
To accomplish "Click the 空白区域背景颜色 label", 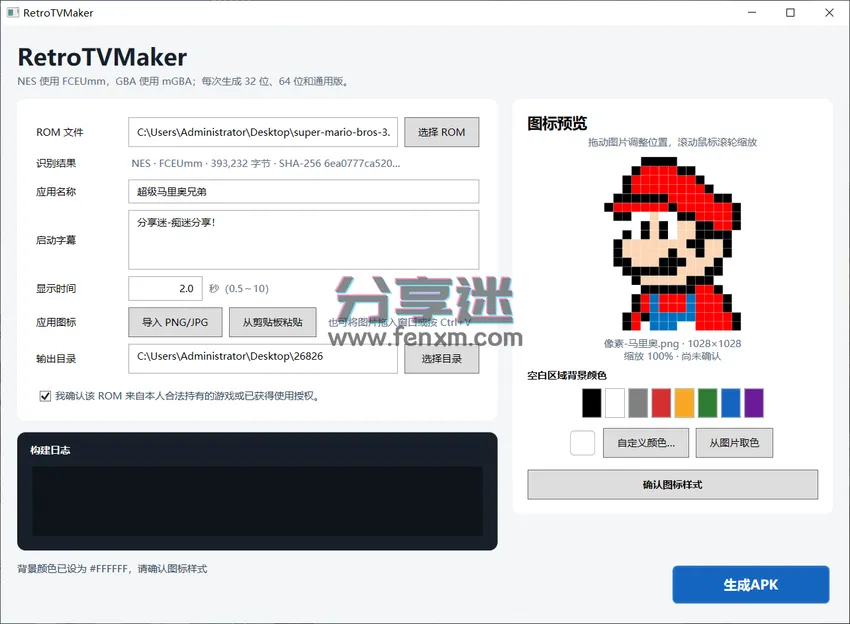I will coord(567,375).
